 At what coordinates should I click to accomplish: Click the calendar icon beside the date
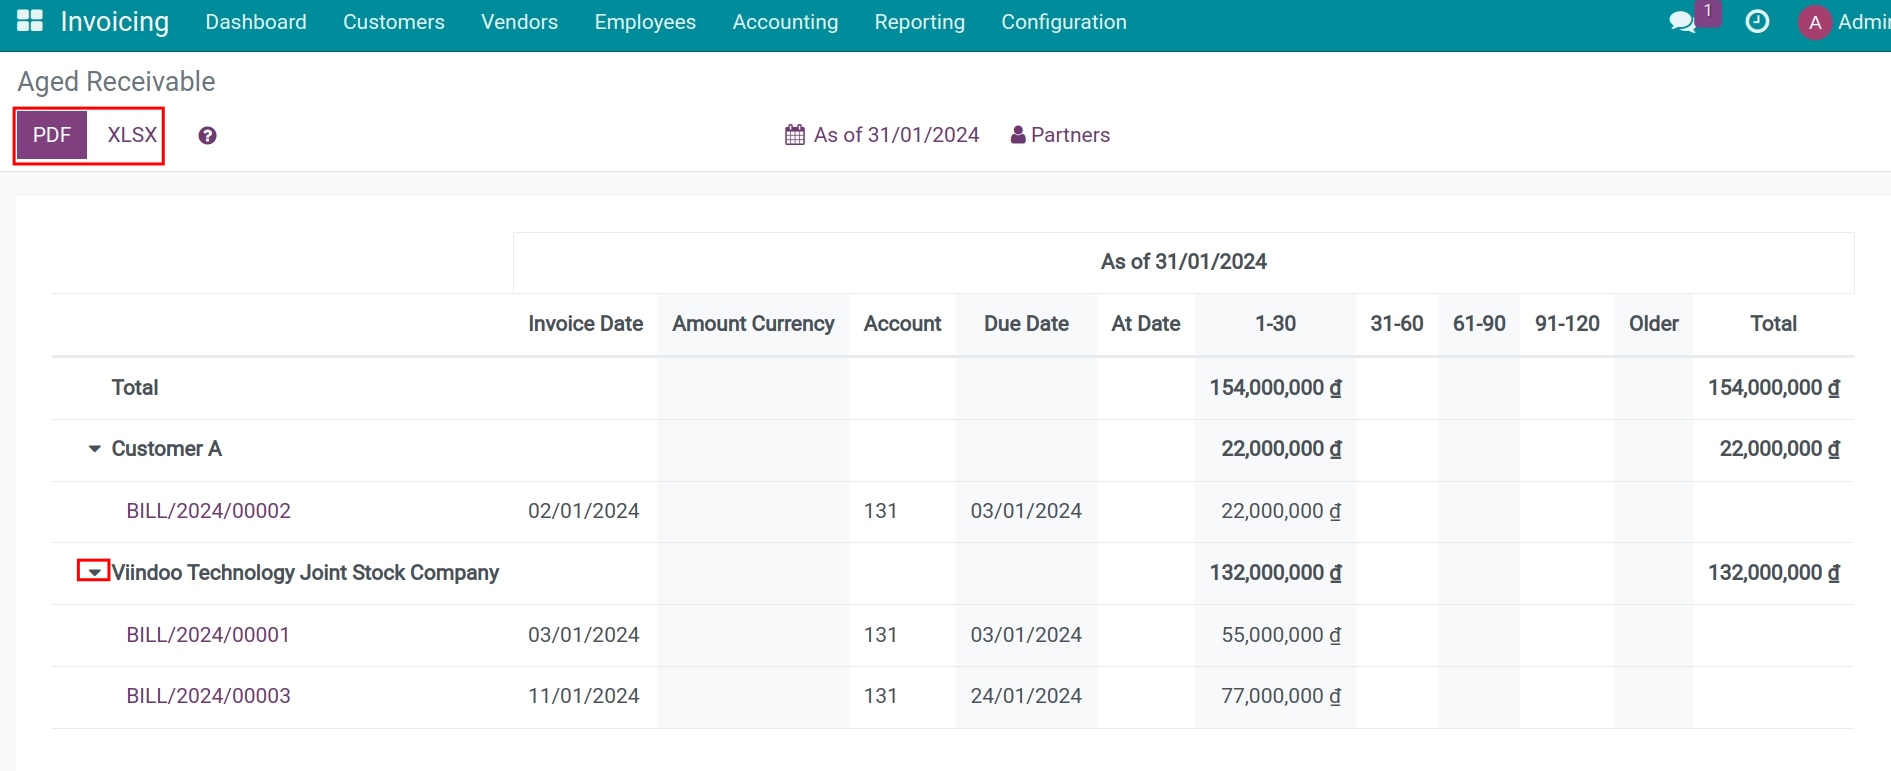coord(795,135)
